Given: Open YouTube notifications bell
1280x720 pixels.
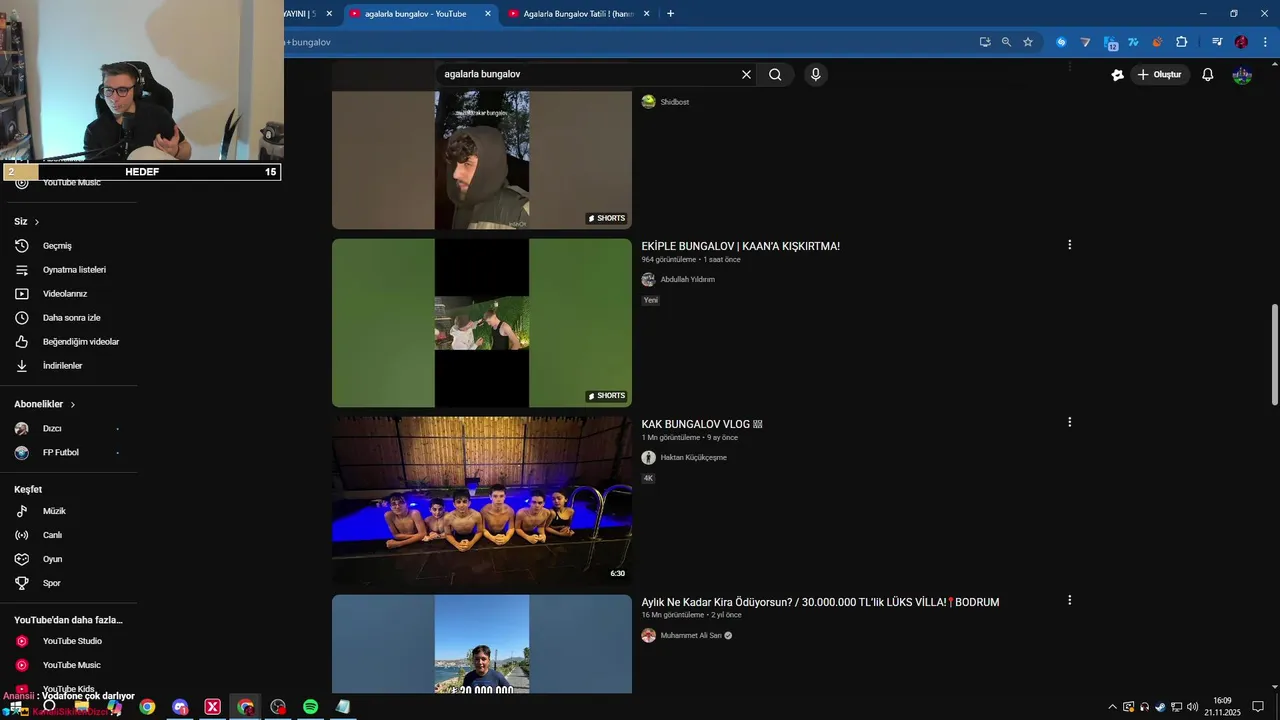Looking at the screenshot, I should (1208, 75).
